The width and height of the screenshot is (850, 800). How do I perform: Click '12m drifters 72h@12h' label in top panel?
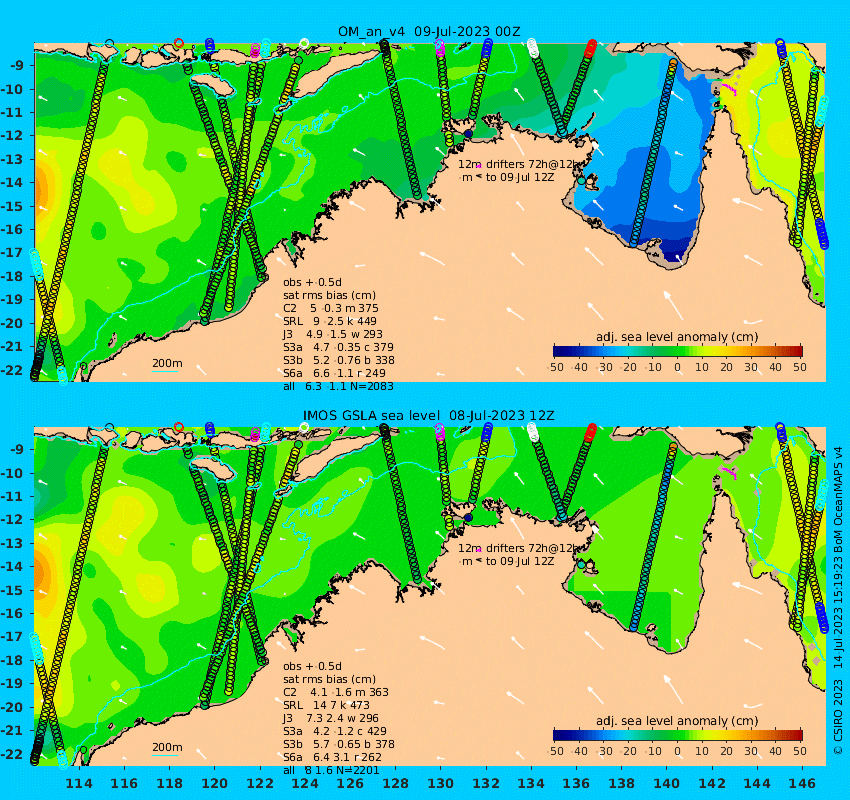[519, 164]
